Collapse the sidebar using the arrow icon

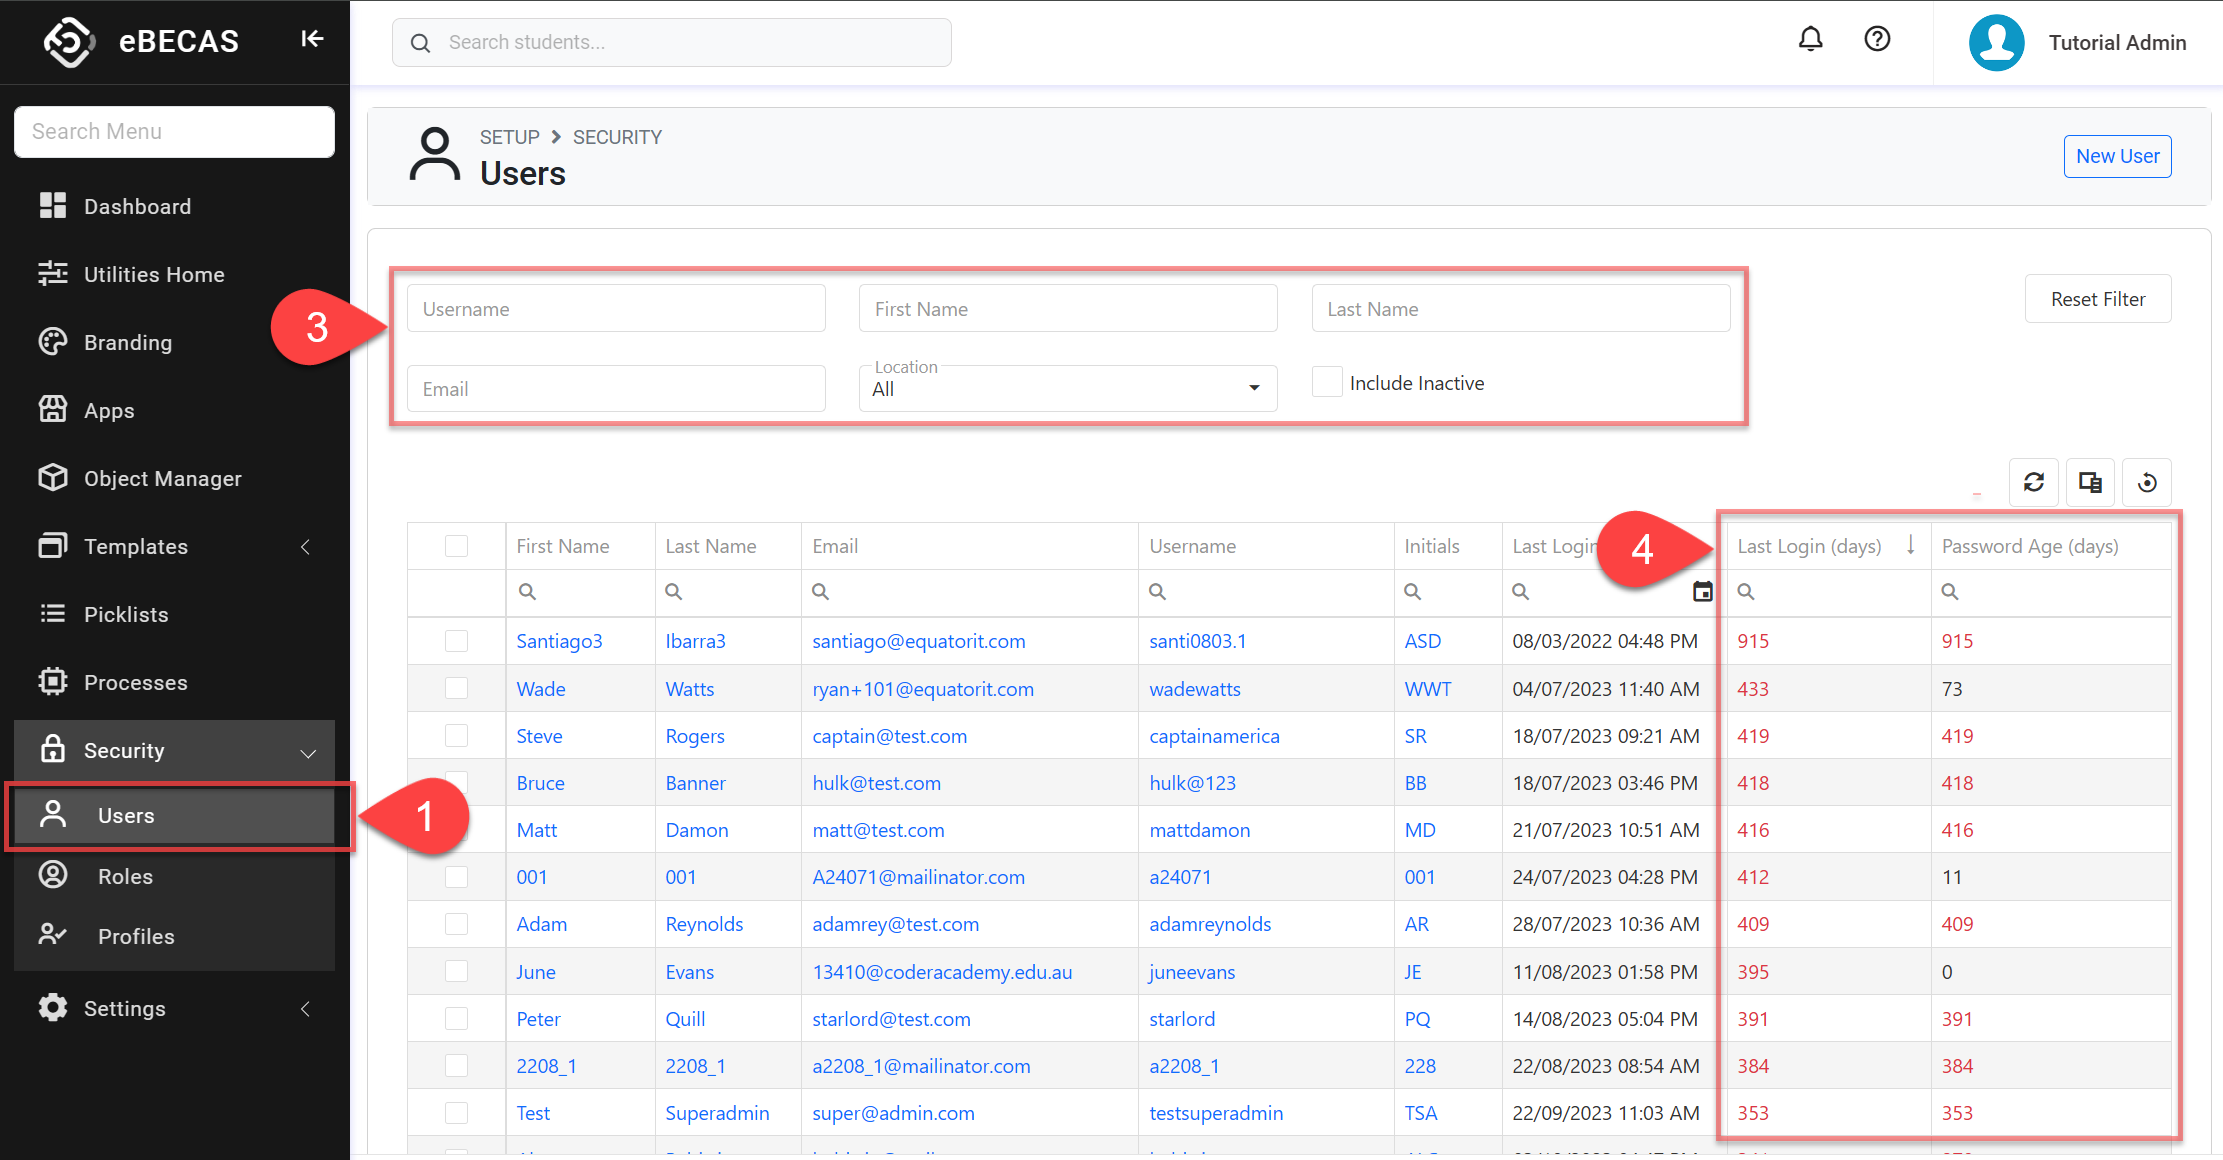tap(312, 39)
